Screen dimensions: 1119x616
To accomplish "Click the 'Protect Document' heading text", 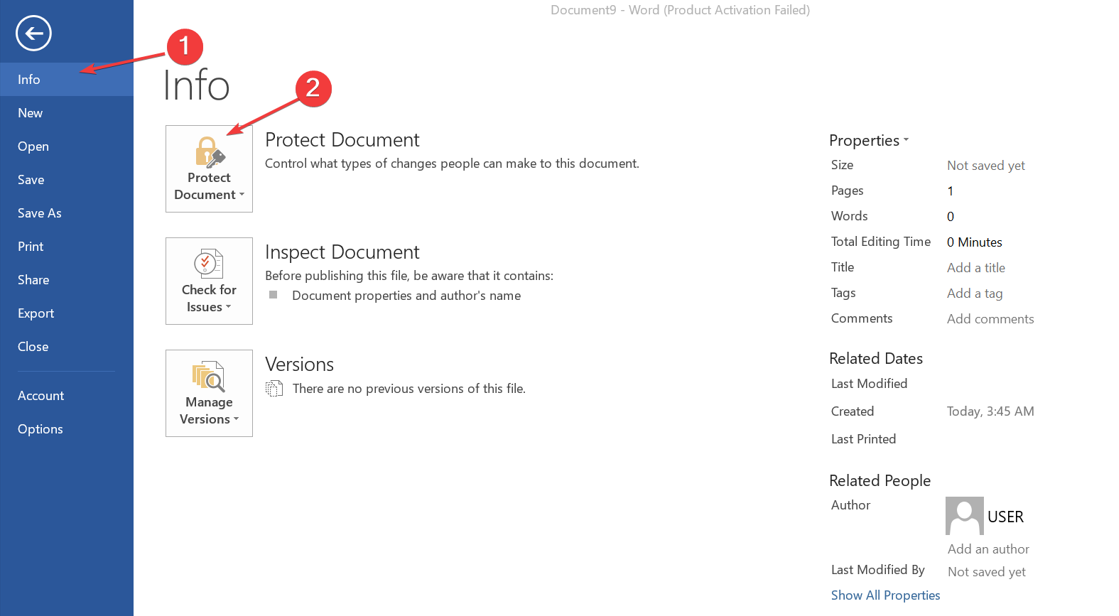I will pyautogui.click(x=342, y=140).
